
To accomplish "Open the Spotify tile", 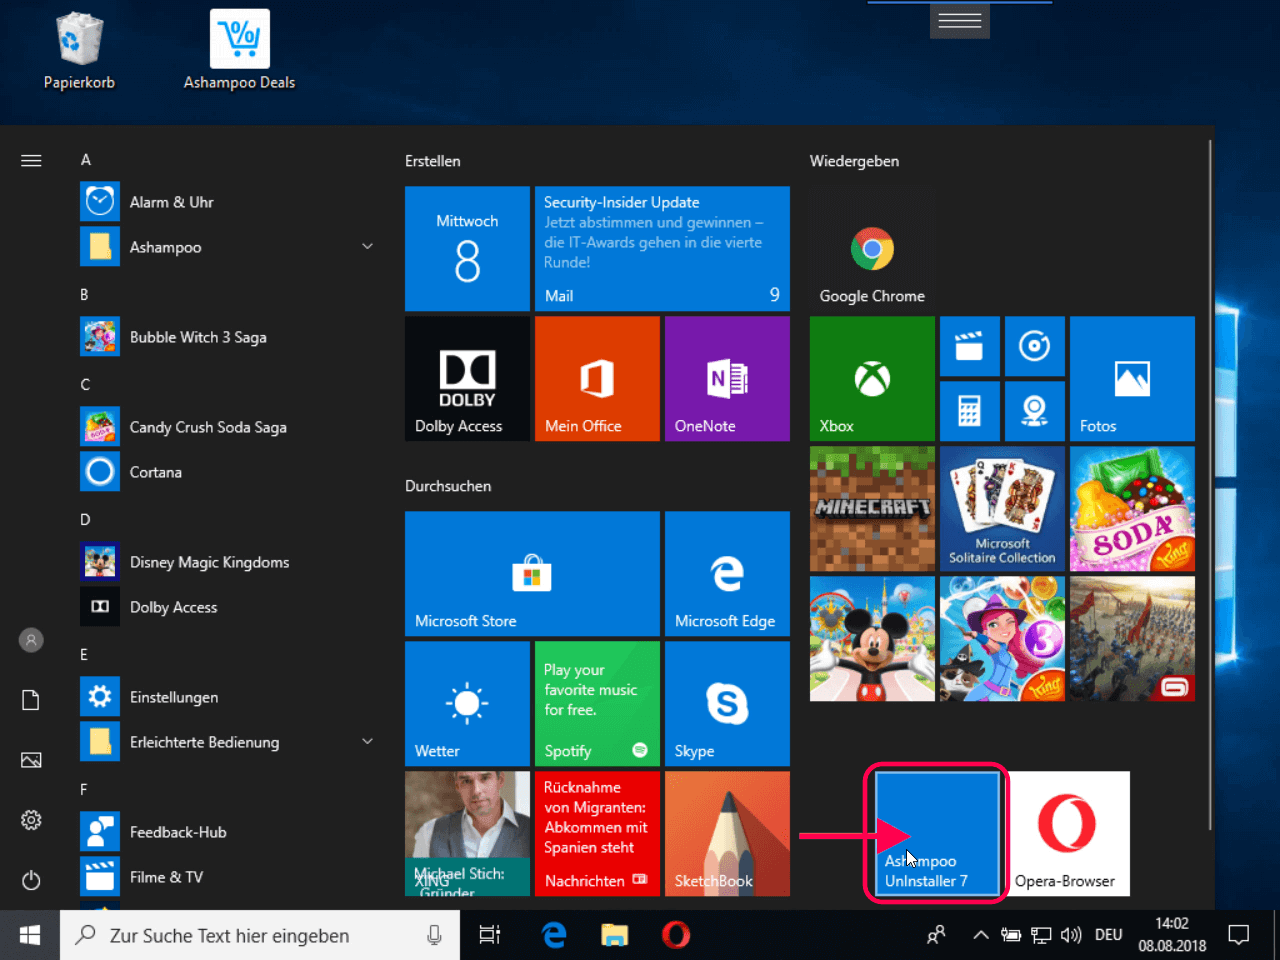I will tap(597, 704).
